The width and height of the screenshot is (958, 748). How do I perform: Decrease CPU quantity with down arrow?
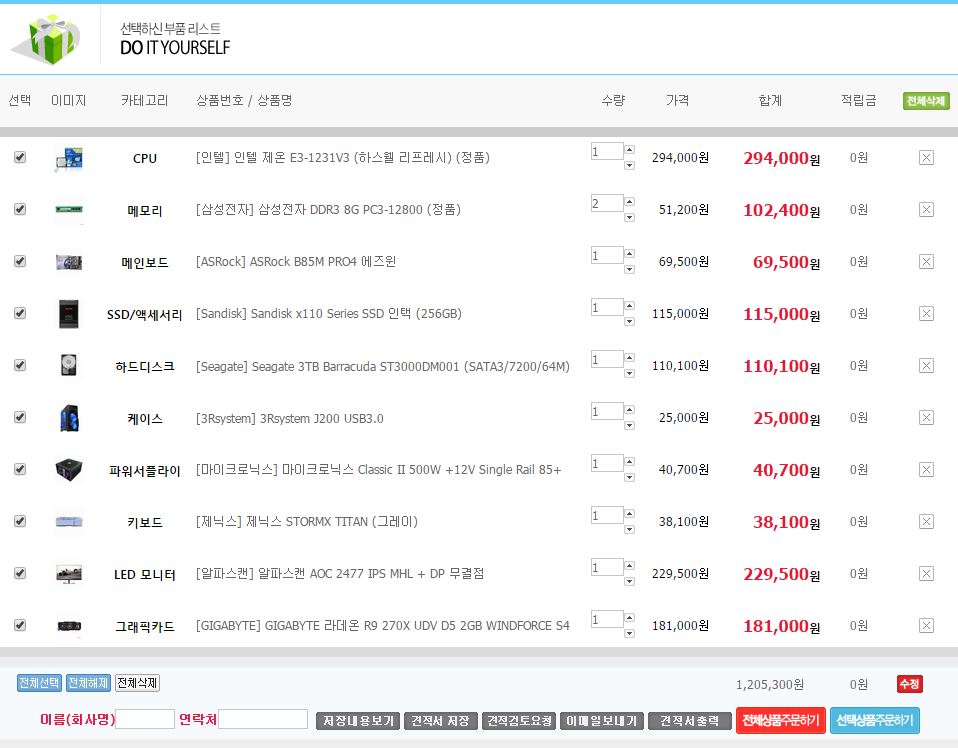(x=629, y=165)
